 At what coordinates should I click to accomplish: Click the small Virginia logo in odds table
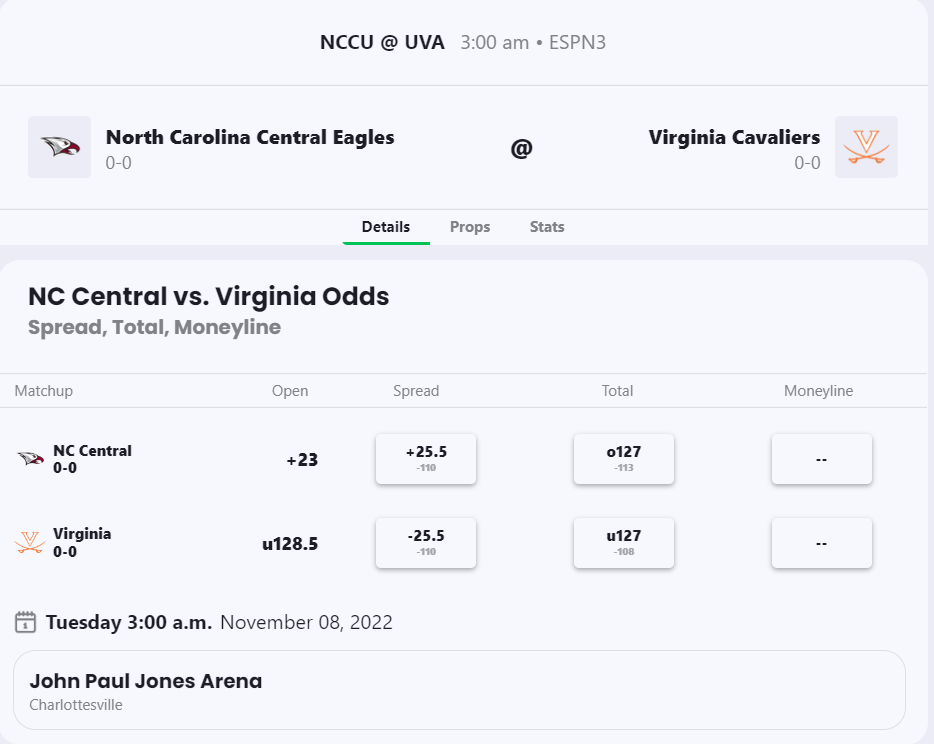point(30,543)
